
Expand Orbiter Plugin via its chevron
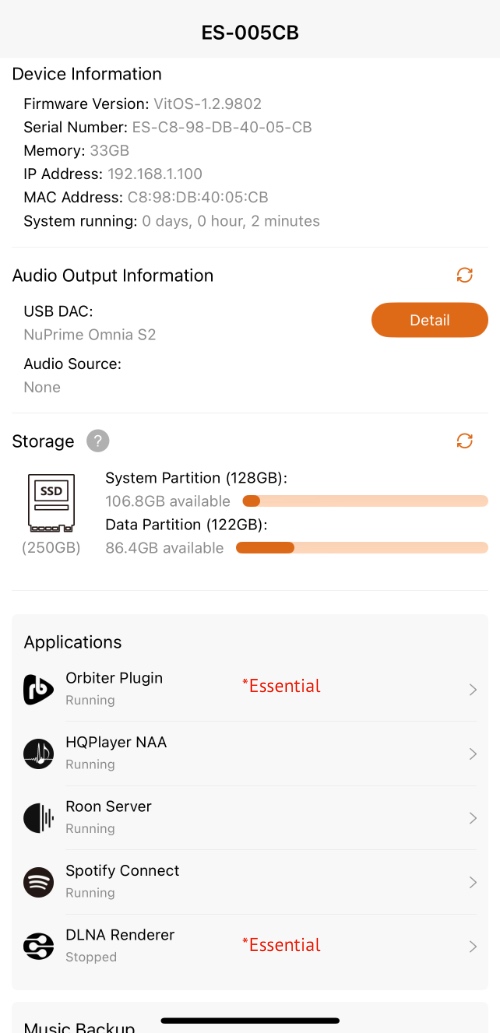tap(472, 690)
